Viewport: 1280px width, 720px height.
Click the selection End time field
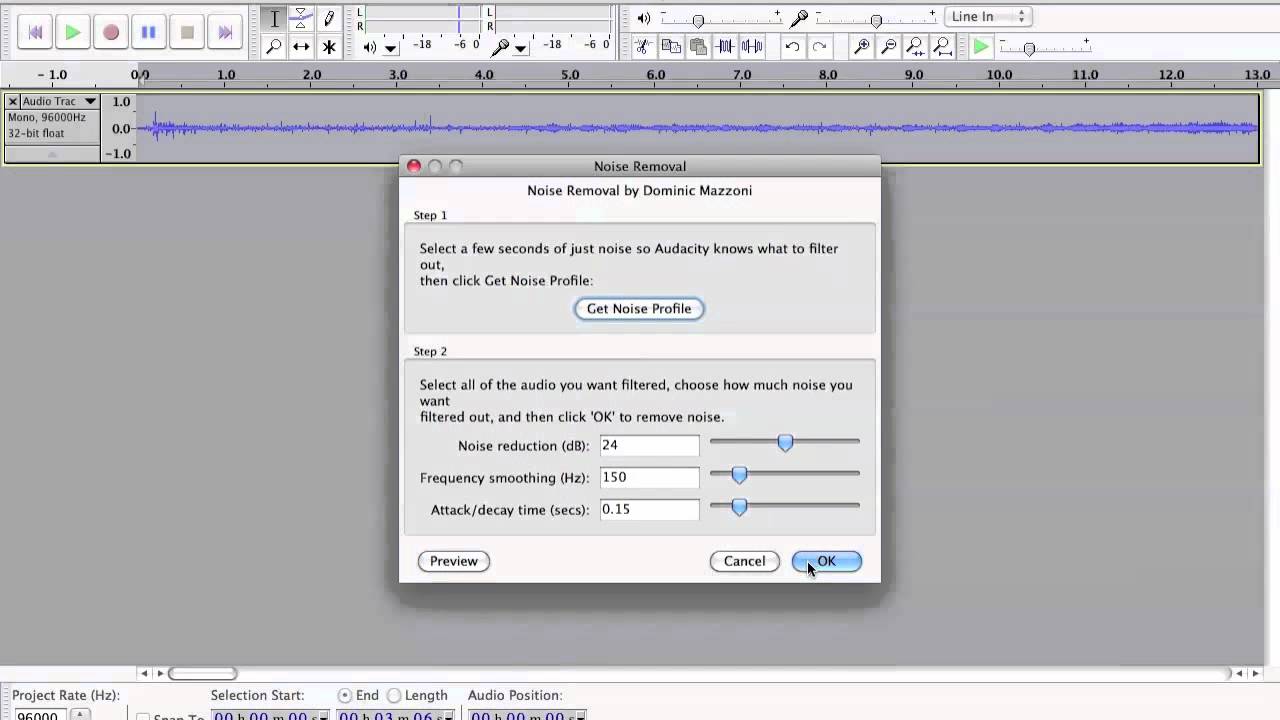point(396,716)
